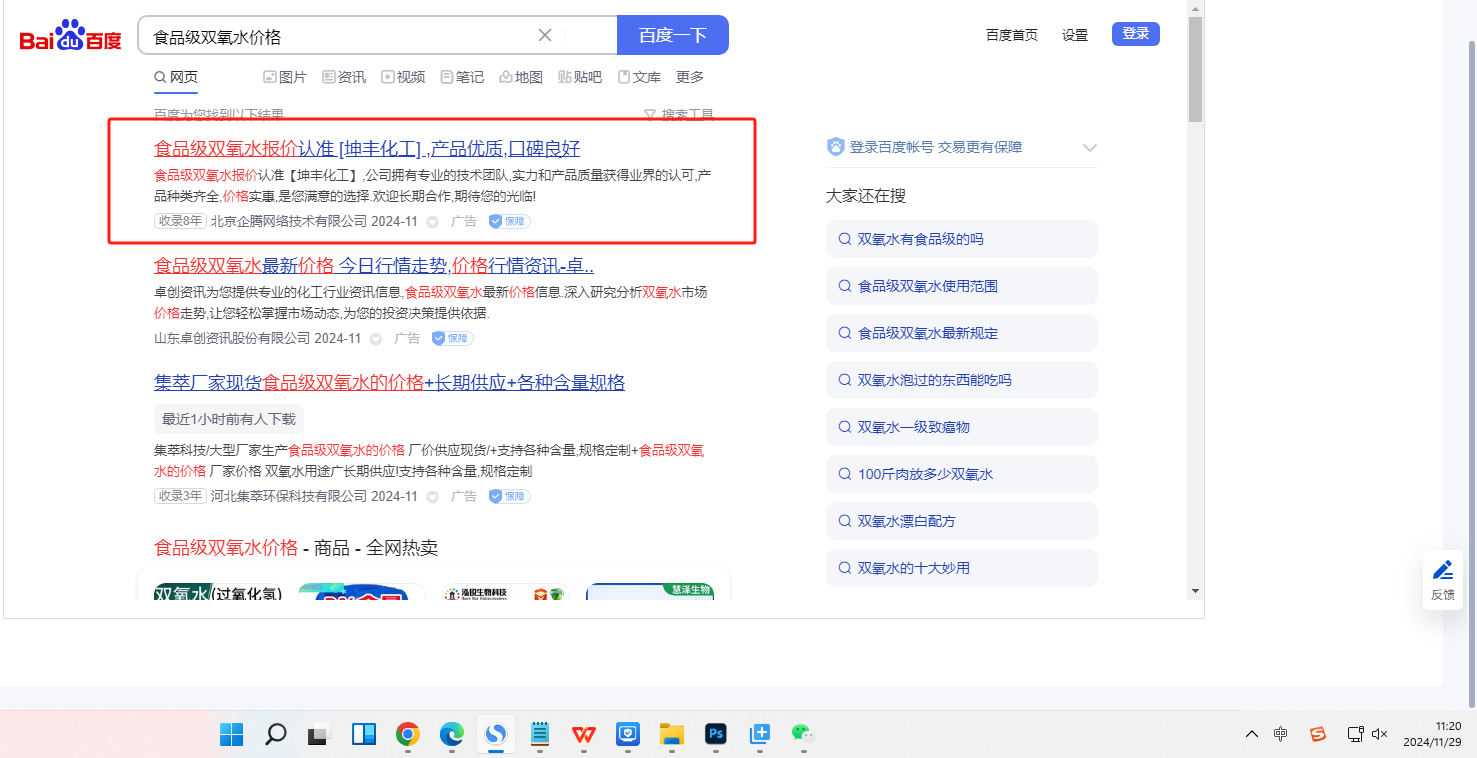This screenshot has width=1477, height=758.
Task: Open WeChat from the taskbar
Action: (802, 735)
